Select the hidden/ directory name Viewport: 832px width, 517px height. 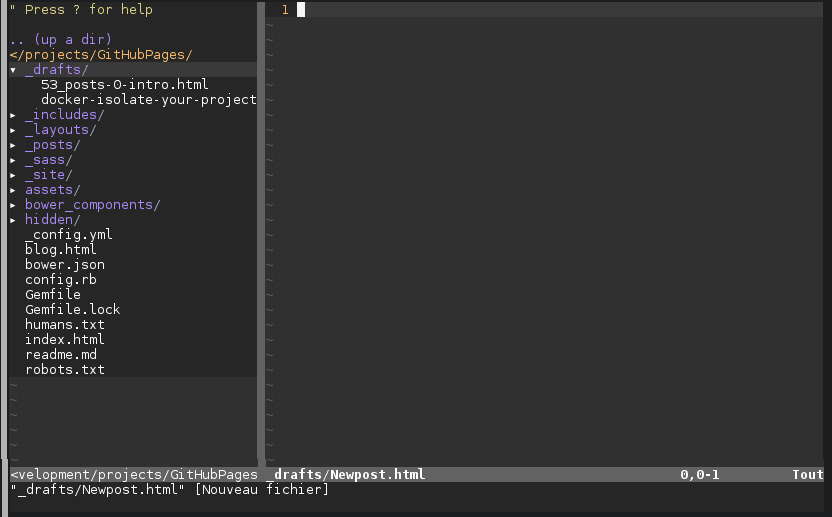tap(53, 219)
